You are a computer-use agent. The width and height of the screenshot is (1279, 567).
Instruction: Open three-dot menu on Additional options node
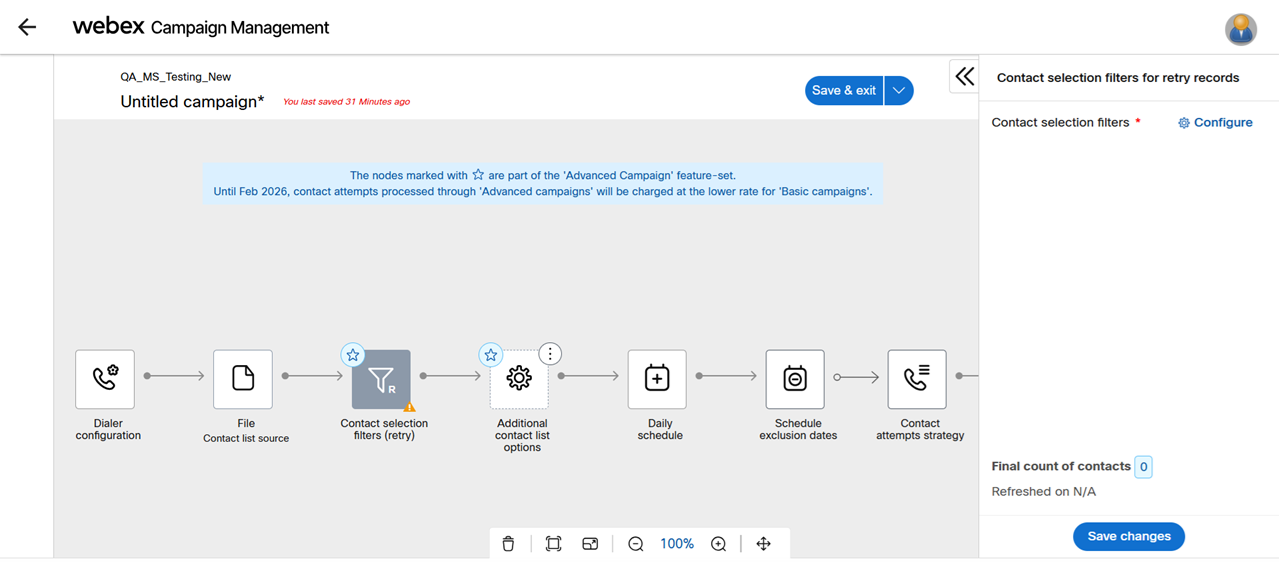click(550, 354)
